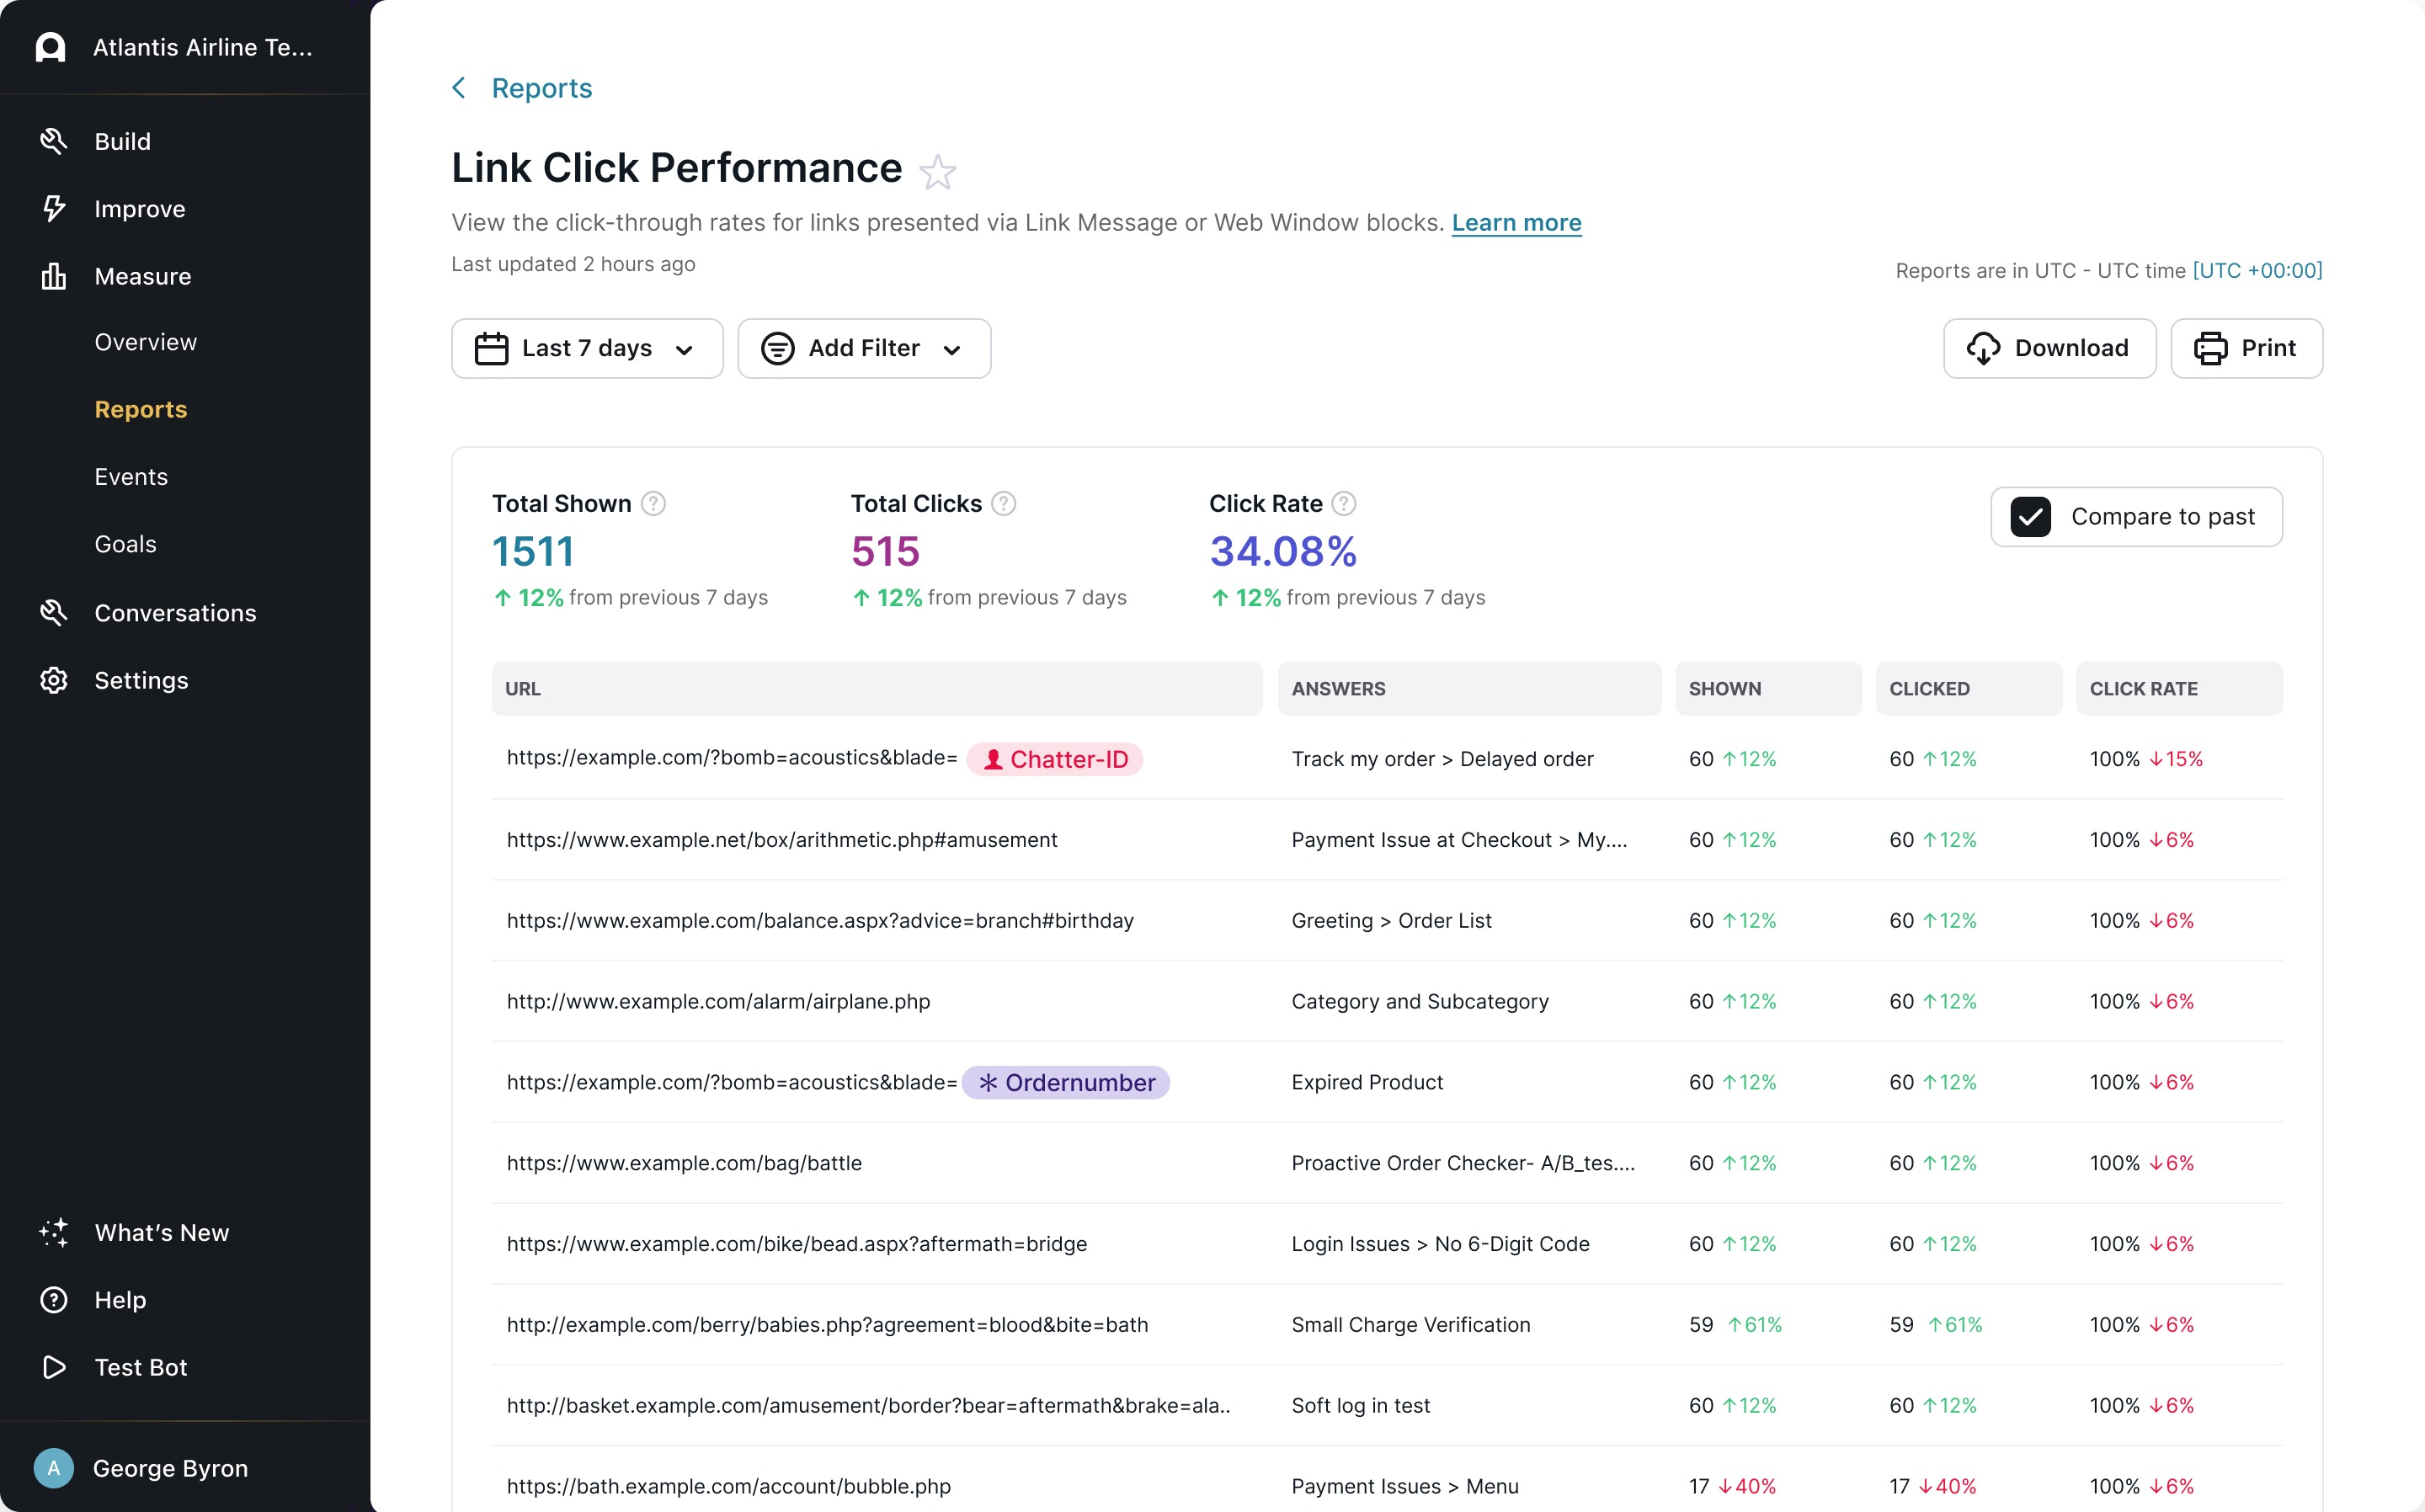Viewport: 2425px width, 1512px height.
Task: Click the Download button
Action: [2049, 348]
